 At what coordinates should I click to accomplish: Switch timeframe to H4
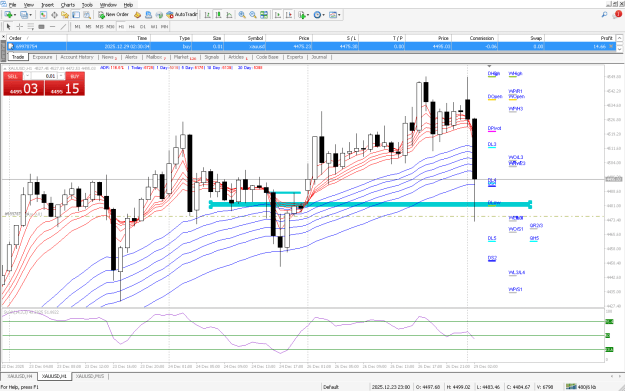(132, 27)
